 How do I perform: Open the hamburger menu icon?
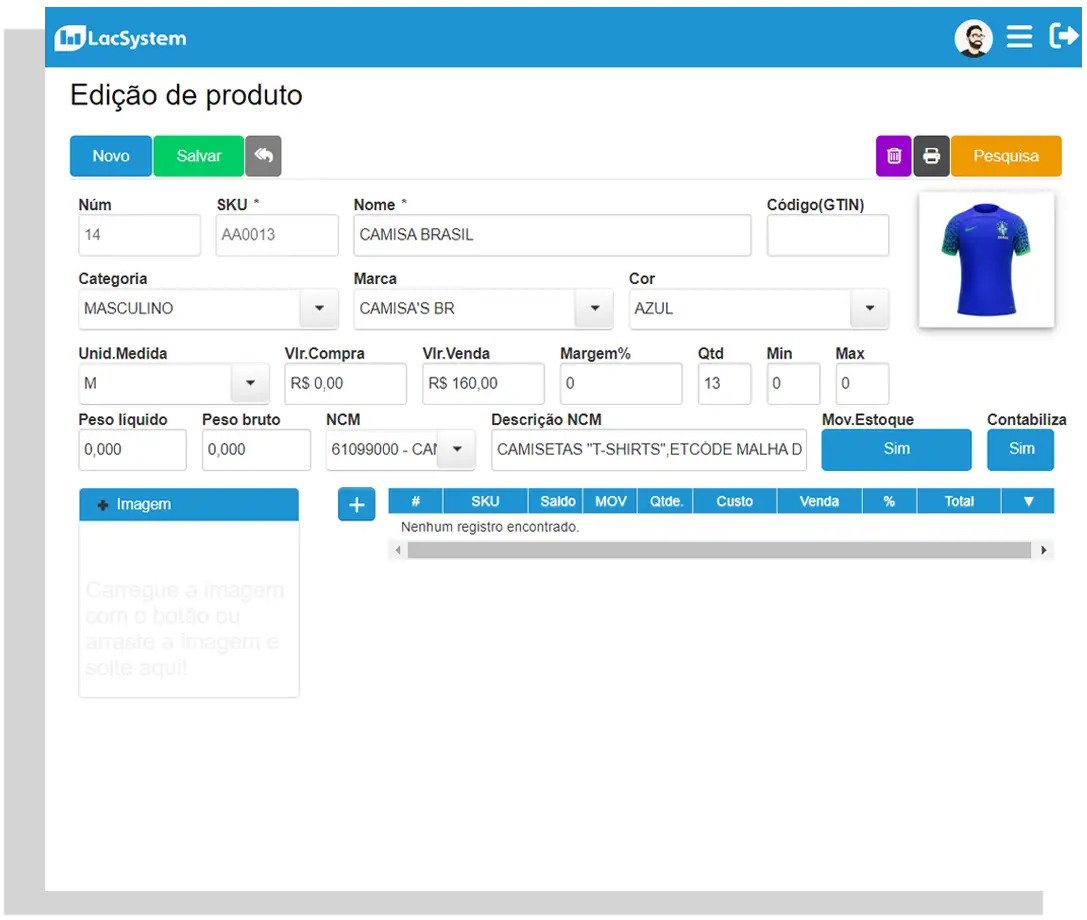pyautogui.click(x=1019, y=38)
